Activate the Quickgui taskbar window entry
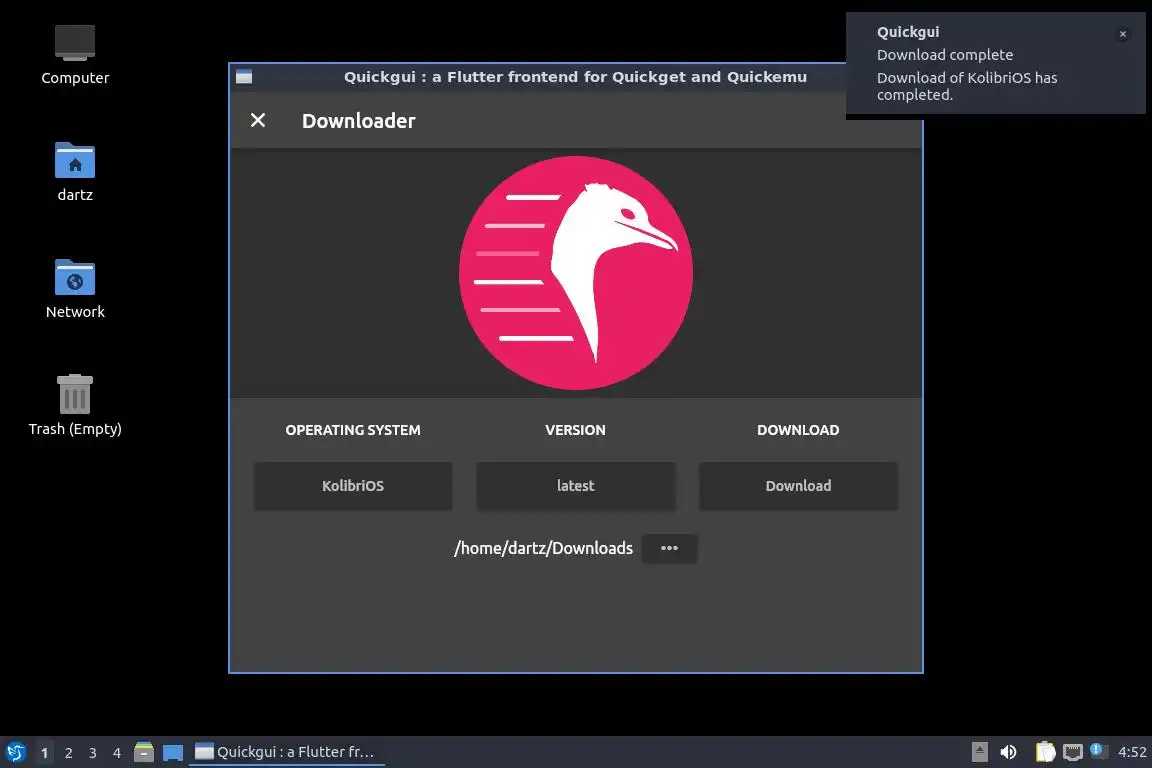Image resolution: width=1152 pixels, height=768 pixels. (287, 752)
